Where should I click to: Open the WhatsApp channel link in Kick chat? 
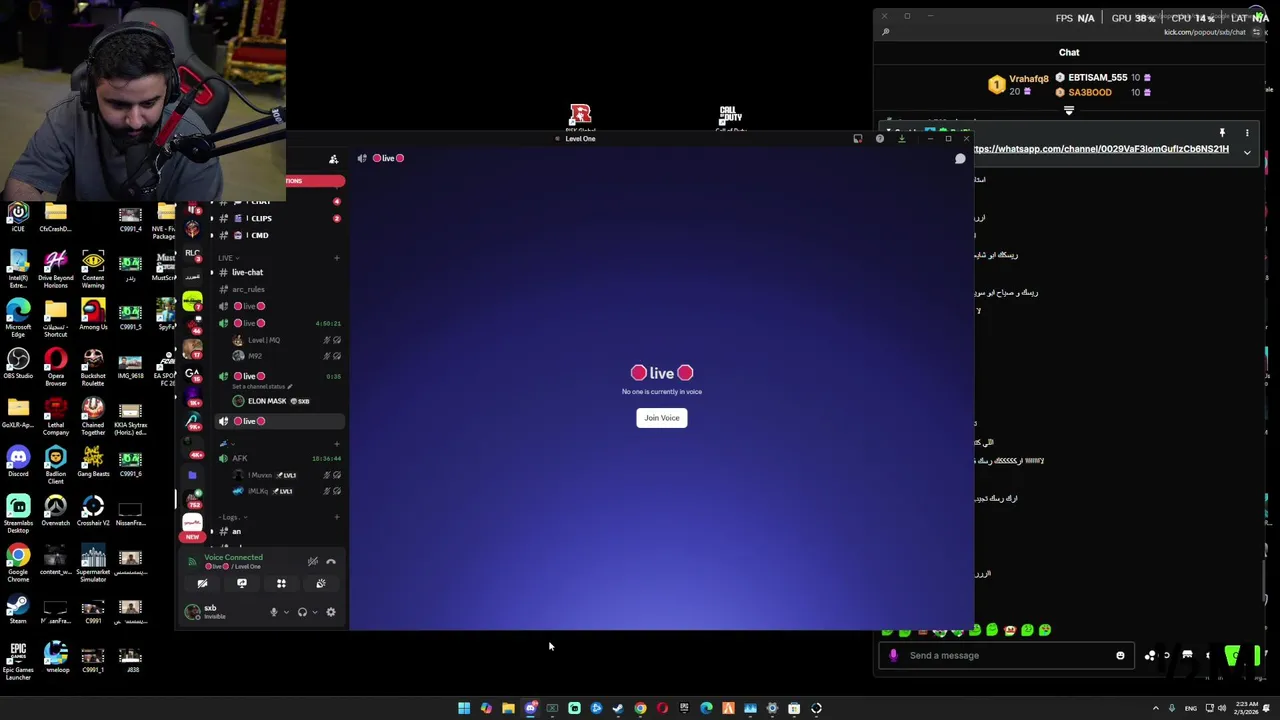1100,149
